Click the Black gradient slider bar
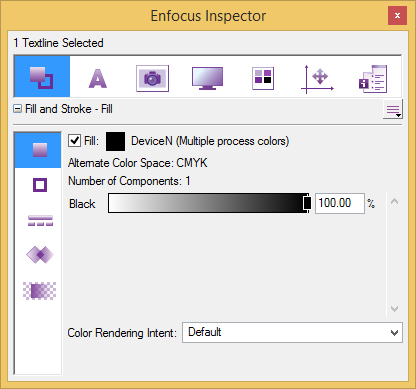 click(x=208, y=203)
